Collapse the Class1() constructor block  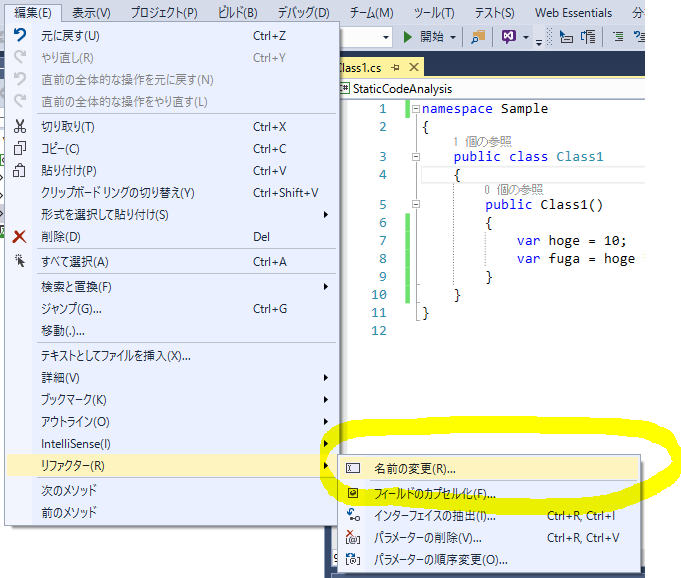tap(416, 204)
